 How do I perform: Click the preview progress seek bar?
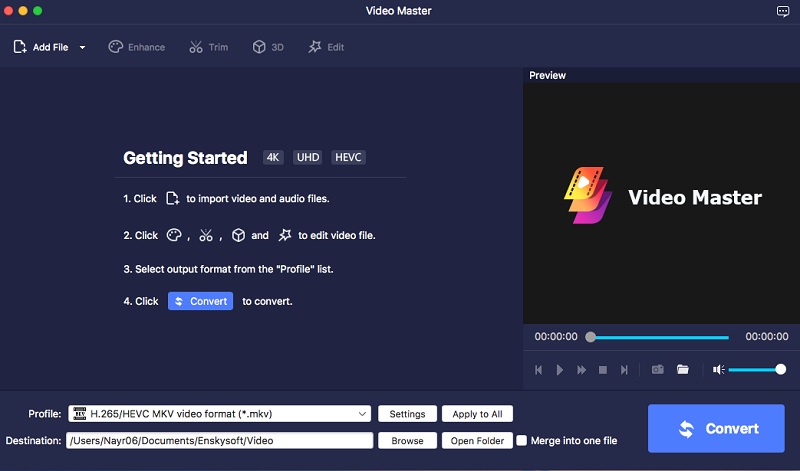click(659, 337)
